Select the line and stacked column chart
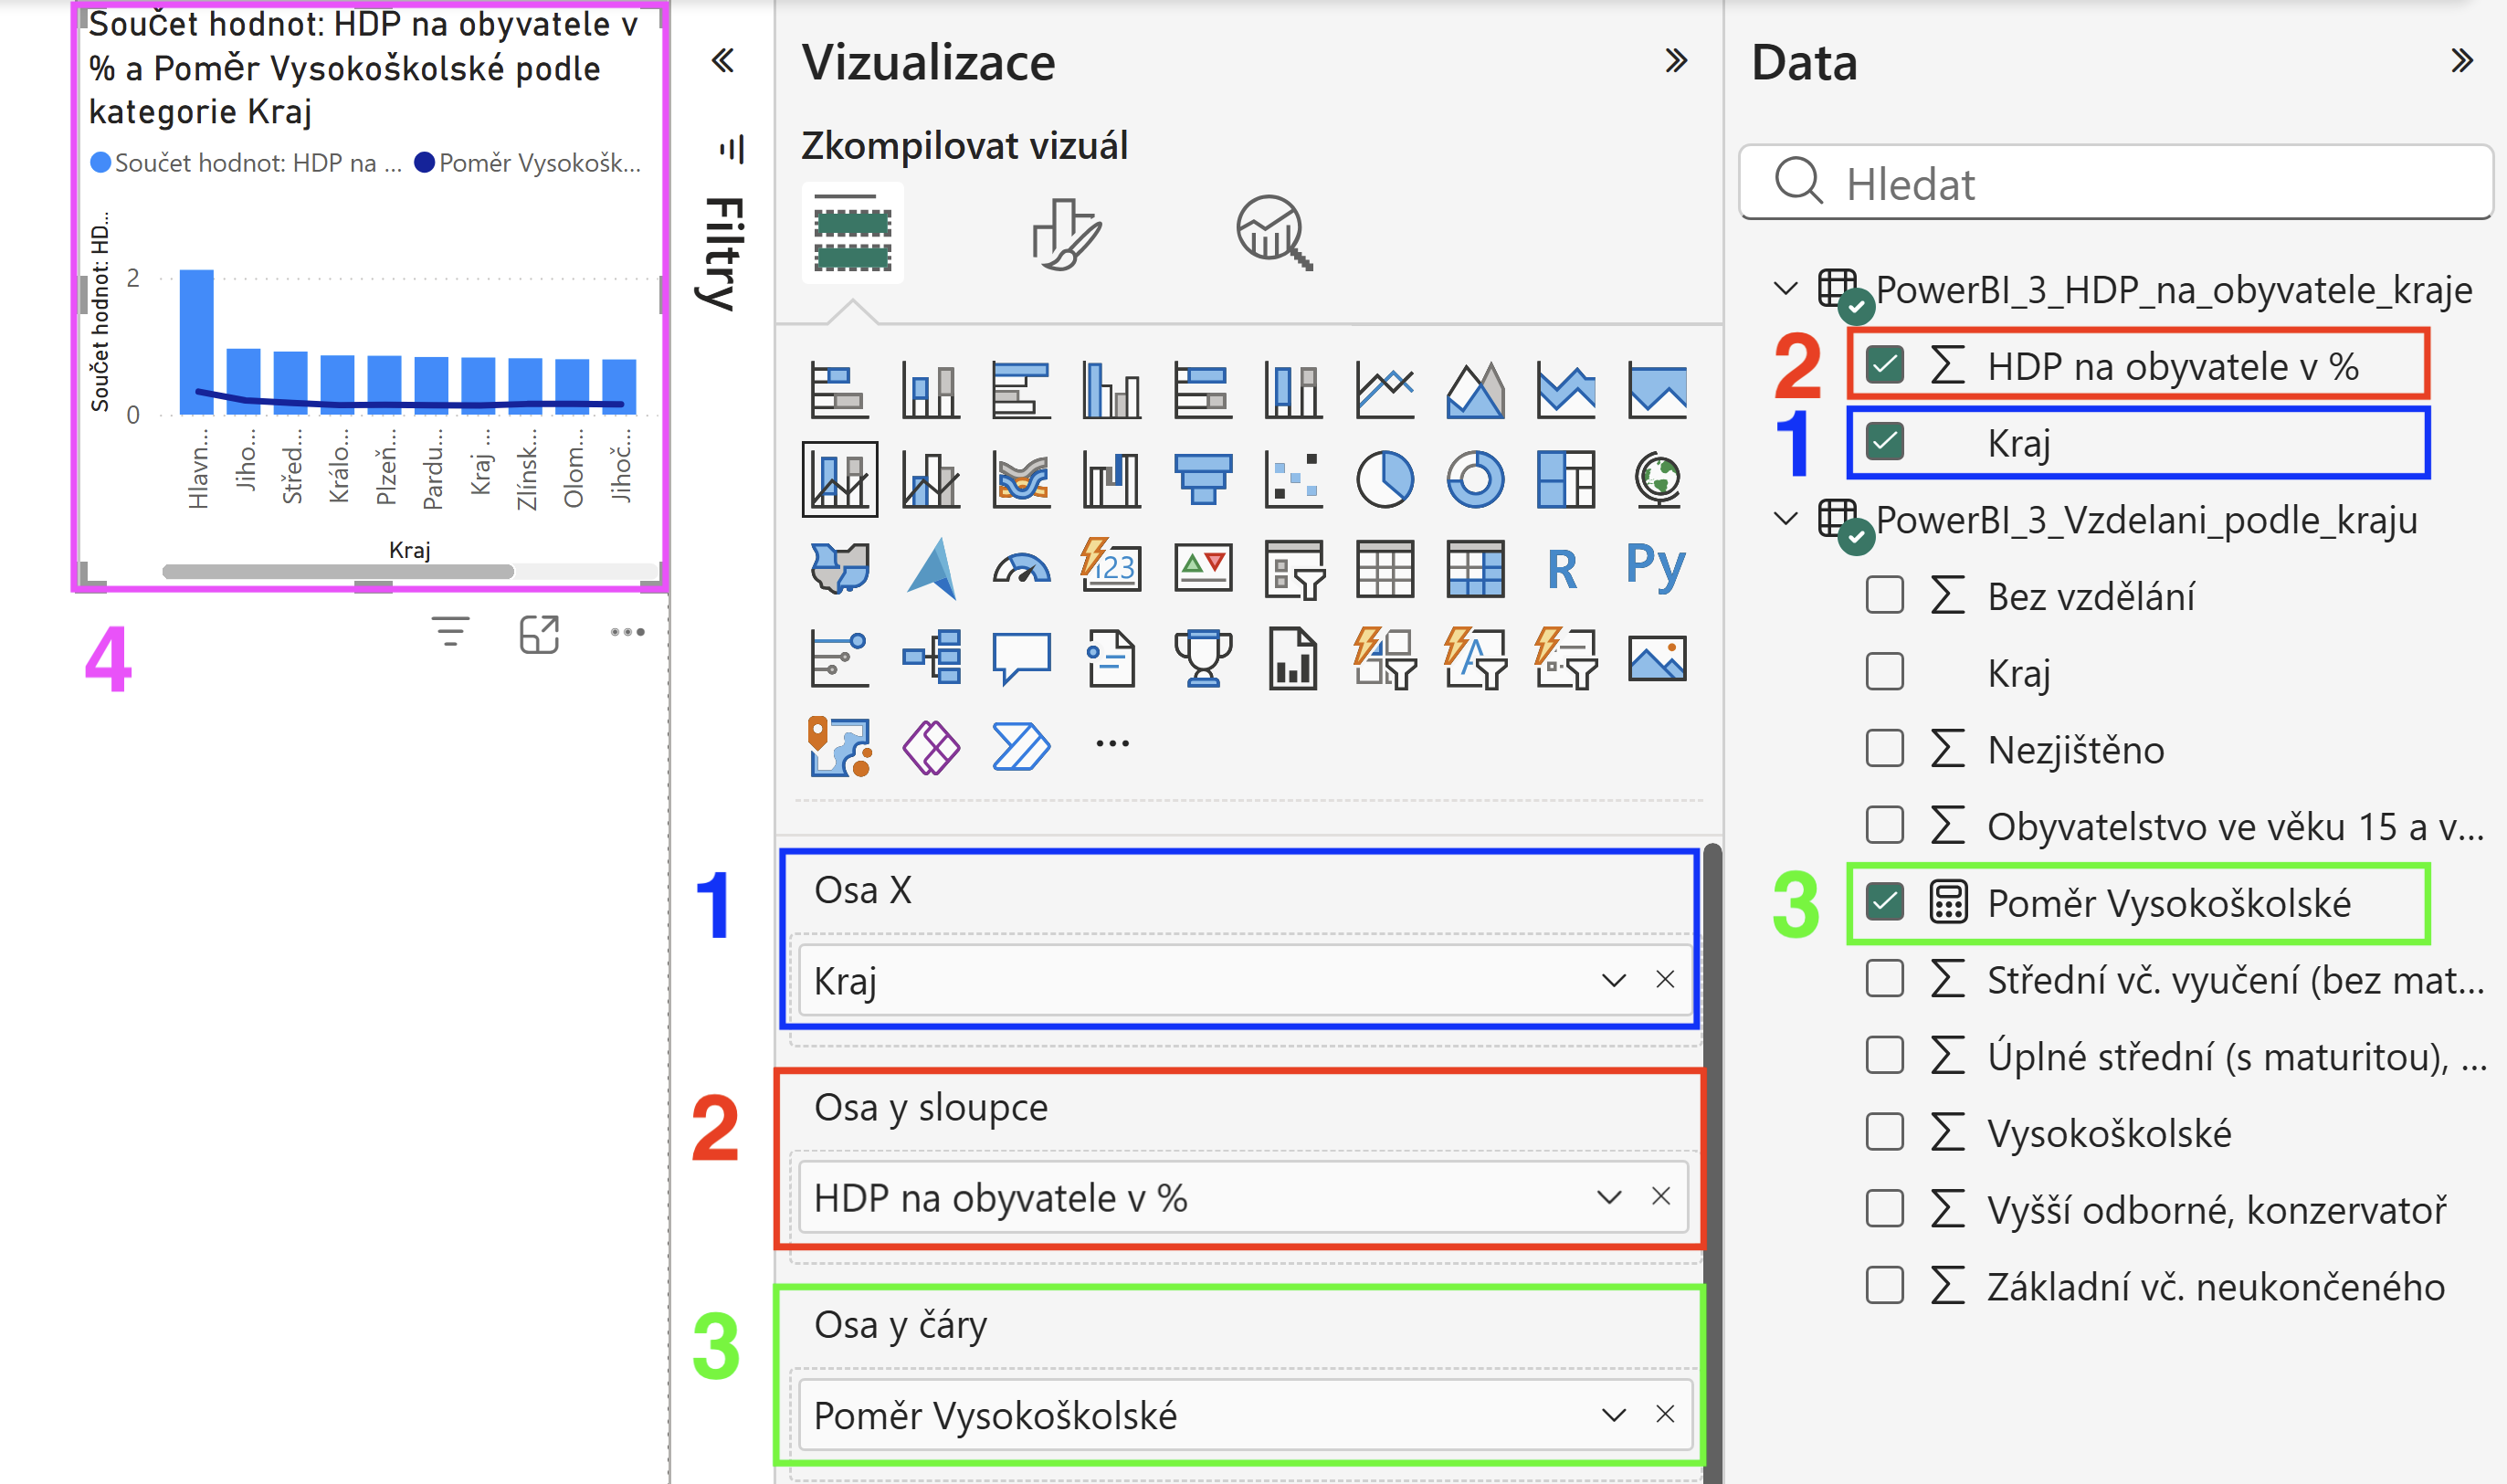2507x1484 pixels. point(840,479)
